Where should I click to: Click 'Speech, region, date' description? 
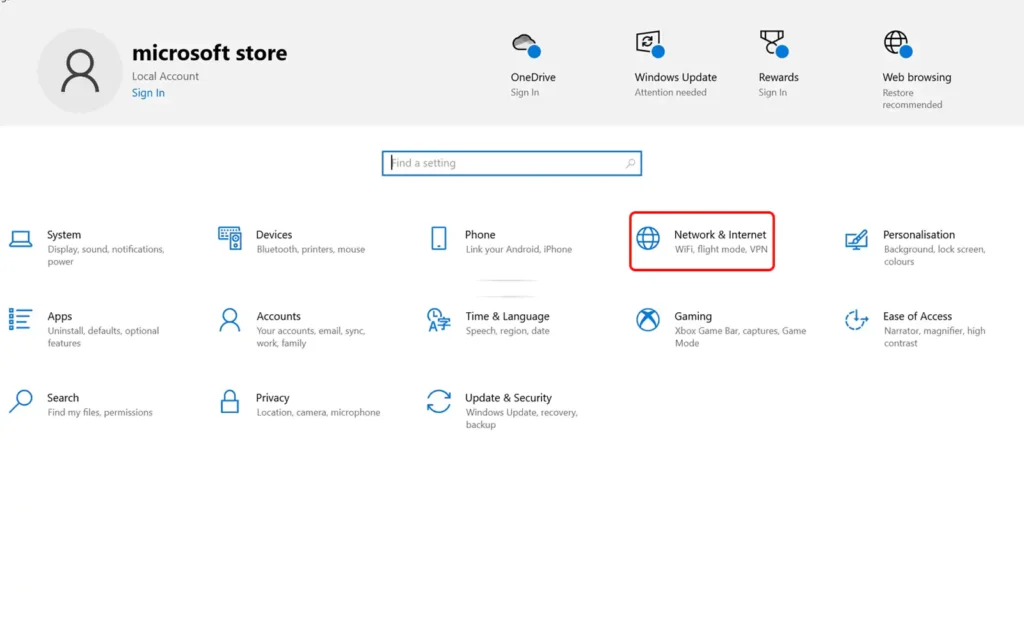point(507,331)
